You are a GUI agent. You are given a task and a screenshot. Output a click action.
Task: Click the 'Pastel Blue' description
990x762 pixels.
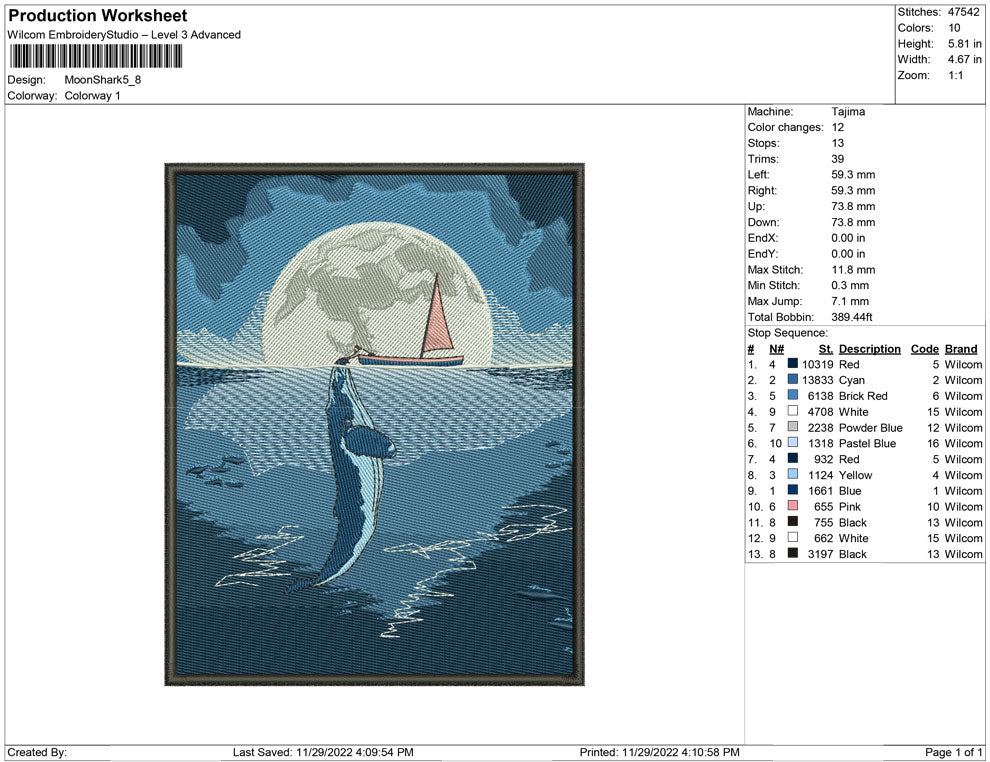pos(868,443)
